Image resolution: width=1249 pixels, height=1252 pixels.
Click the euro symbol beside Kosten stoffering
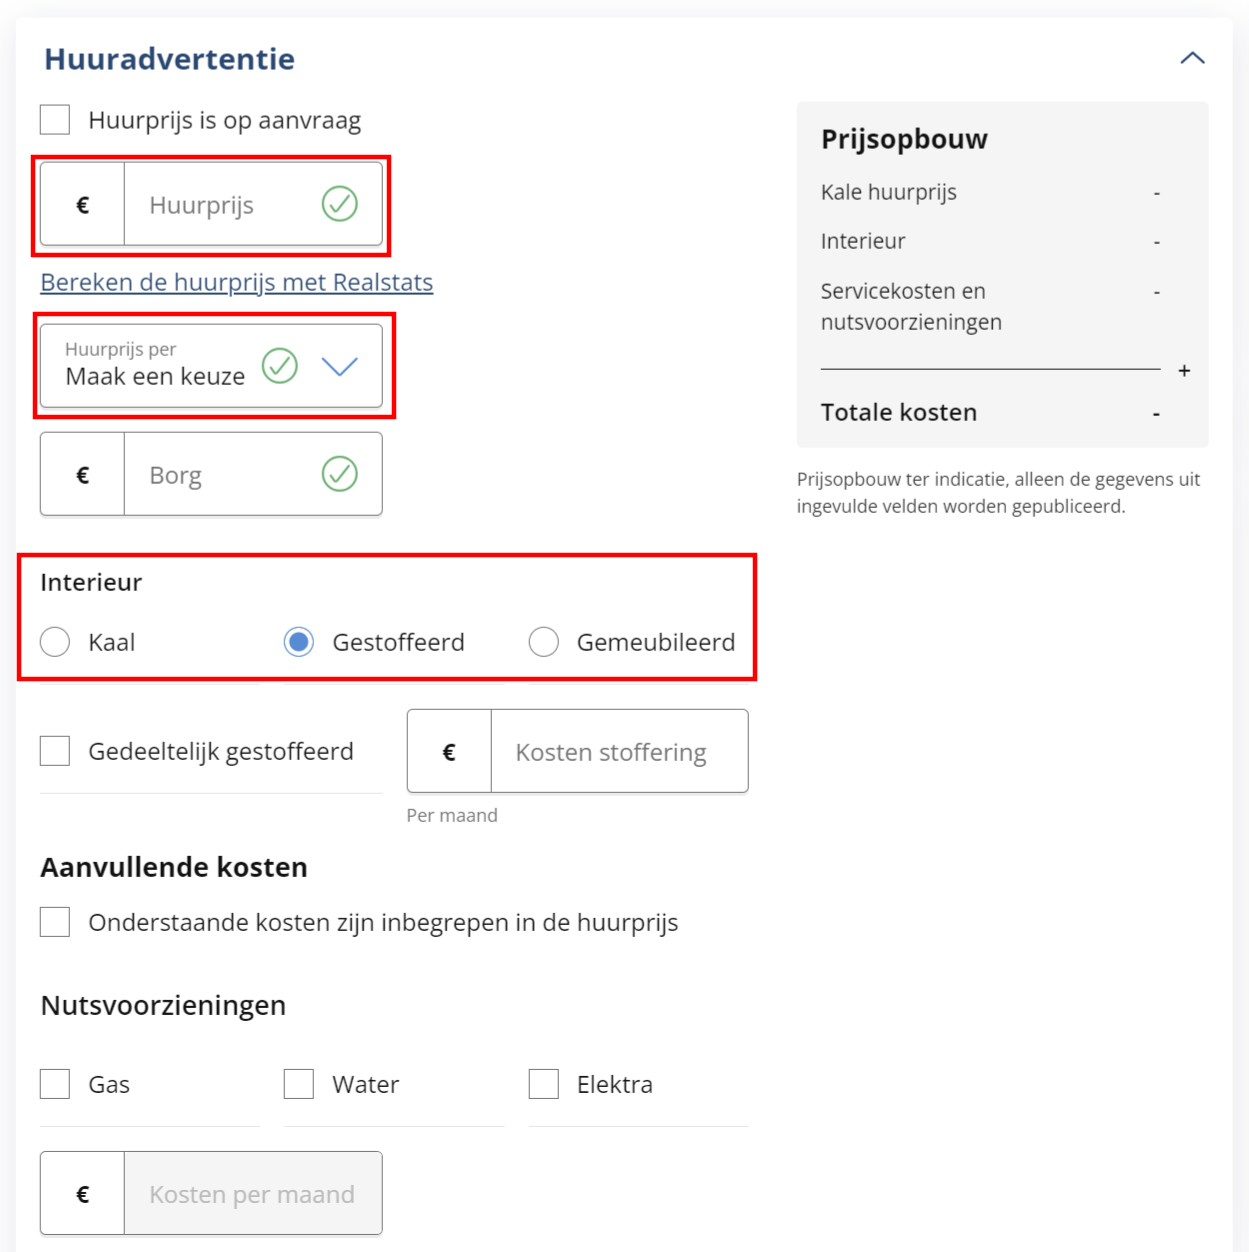(x=449, y=752)
